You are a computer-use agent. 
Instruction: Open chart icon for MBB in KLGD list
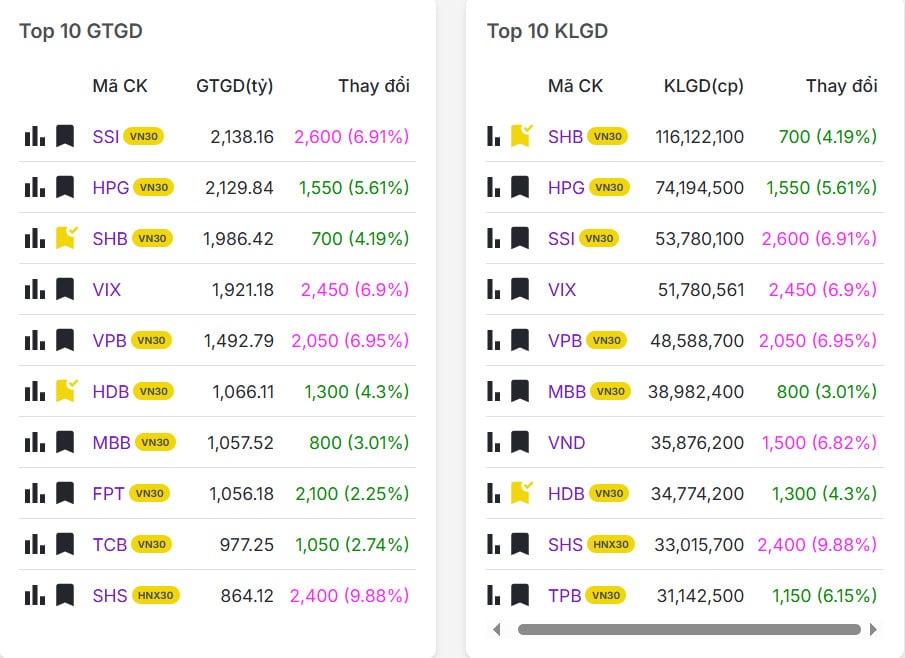[493, 391]
